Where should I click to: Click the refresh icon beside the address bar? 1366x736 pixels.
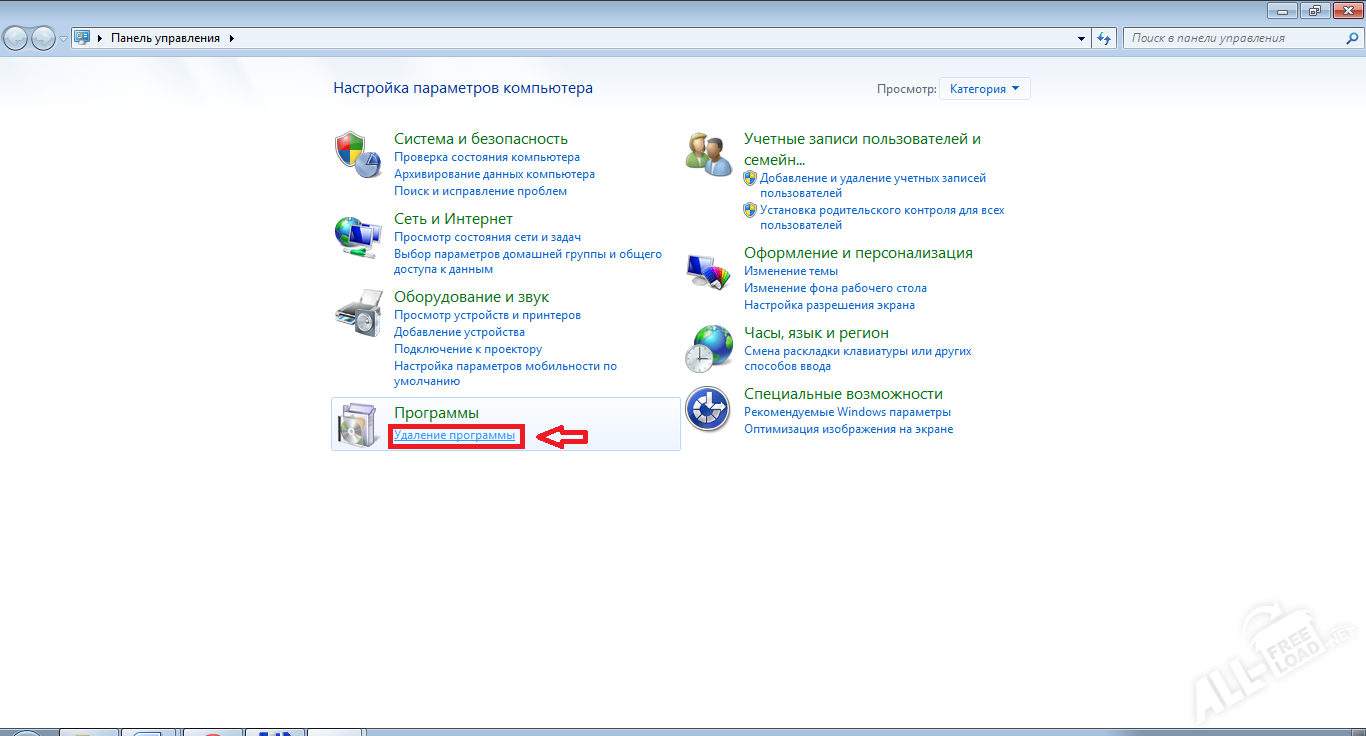pyautogui.click(x=1104, y=38)
